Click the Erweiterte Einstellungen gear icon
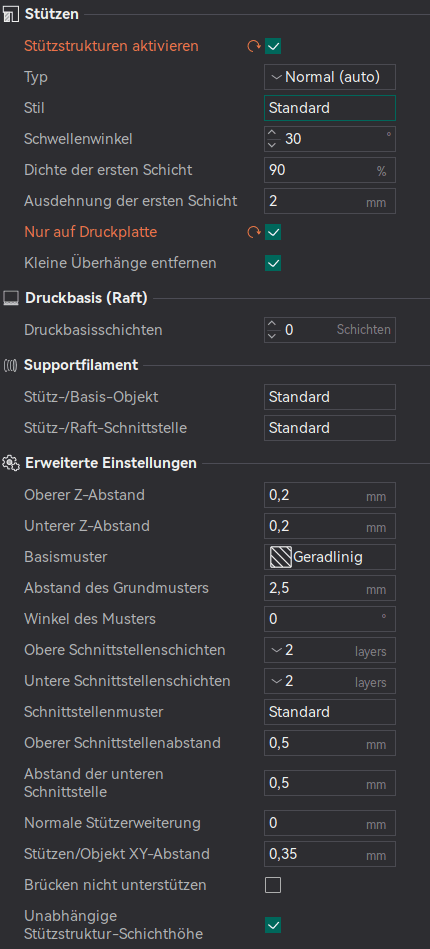 click(10, 463)
